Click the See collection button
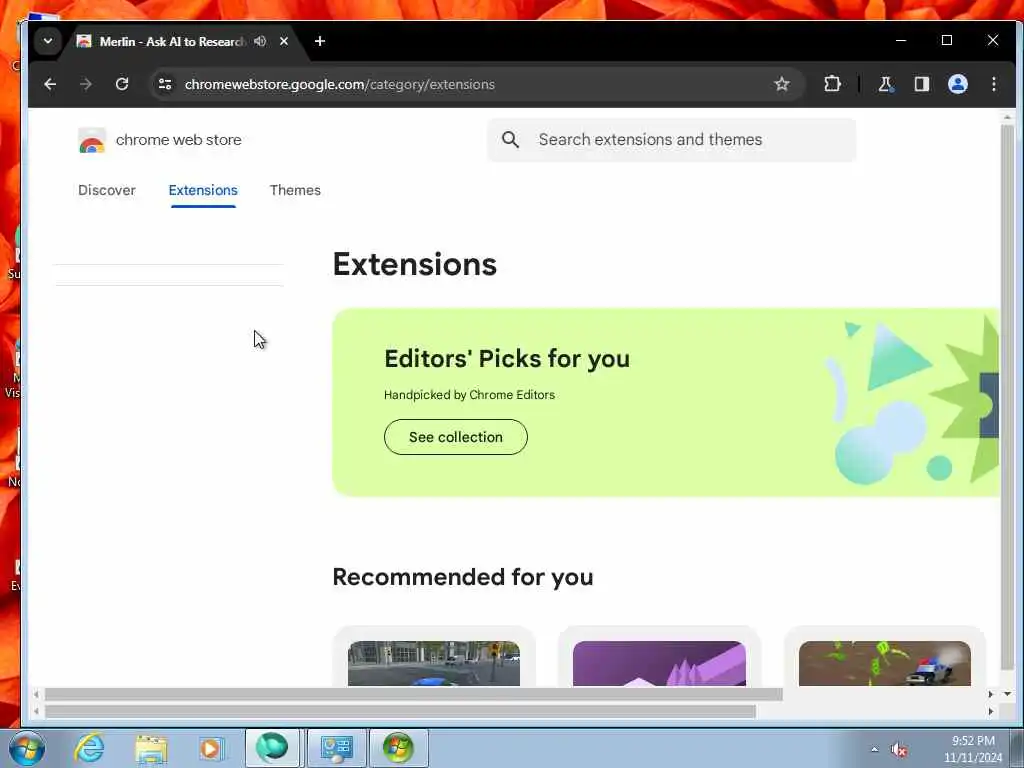The image size is (1024, 768). click(x=456, y=437)
